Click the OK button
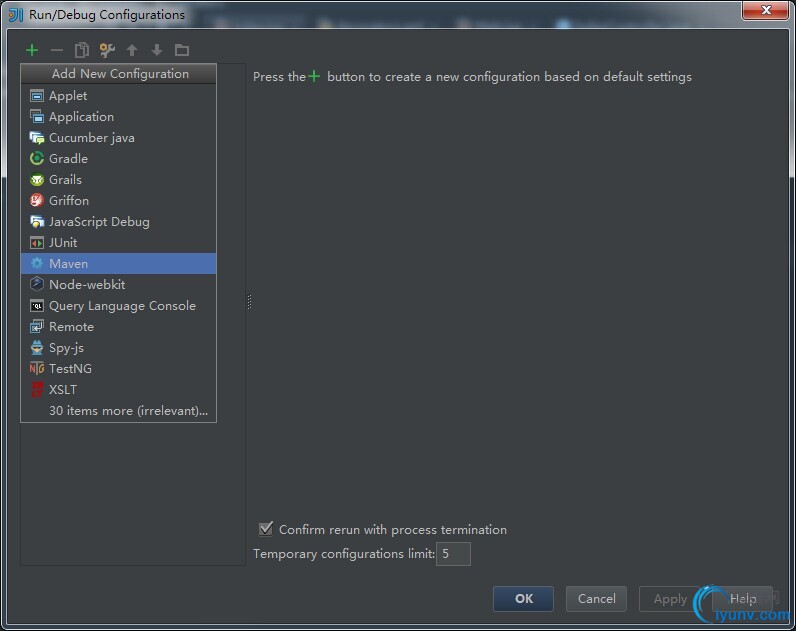 tap(523, 599)
